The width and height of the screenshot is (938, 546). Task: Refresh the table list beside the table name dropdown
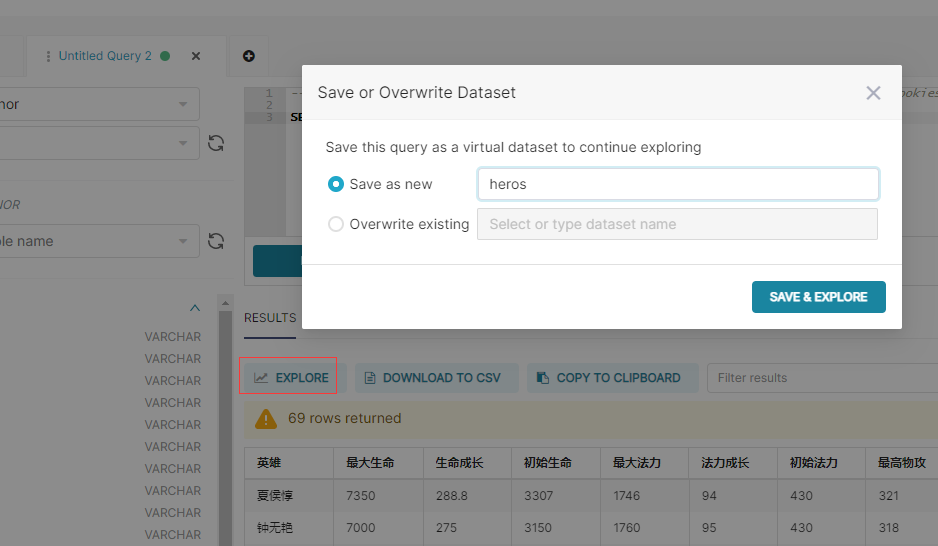click(x=216, y=241)
